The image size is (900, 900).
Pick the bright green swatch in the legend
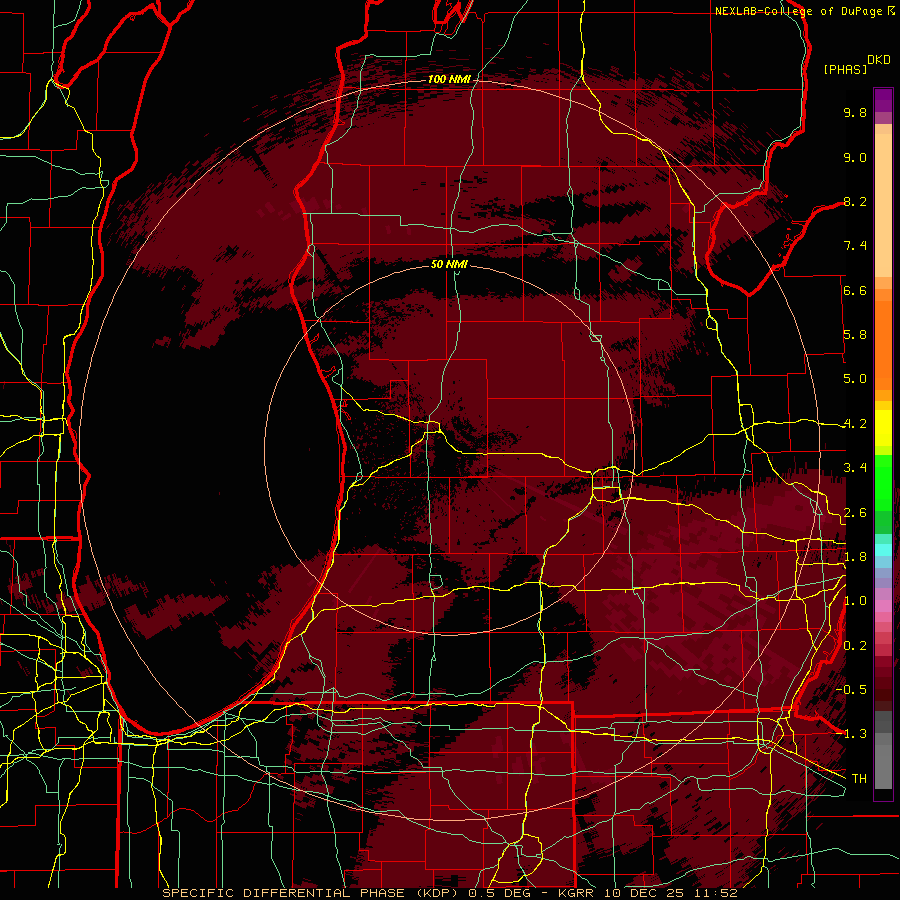(883, 482)
